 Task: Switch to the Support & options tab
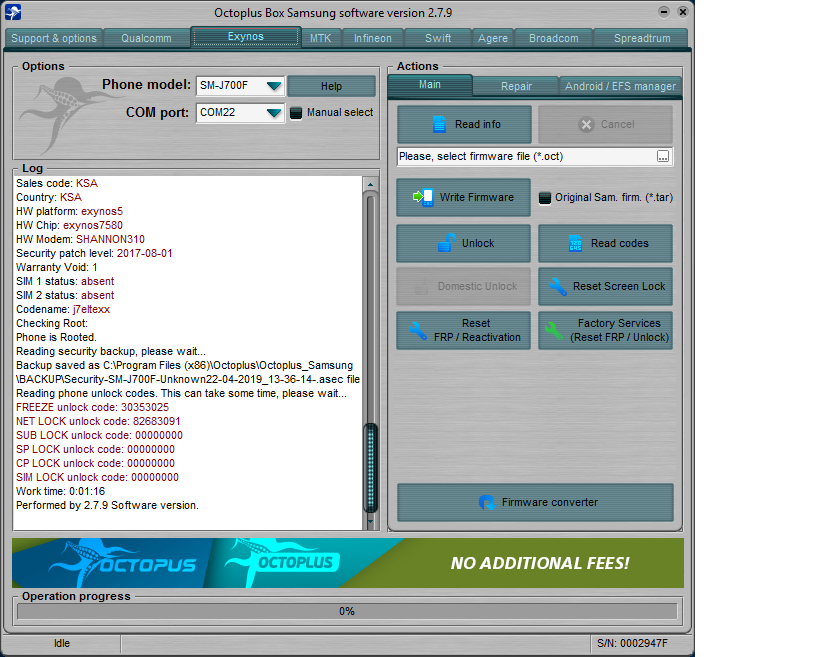[x=54, y=38]
